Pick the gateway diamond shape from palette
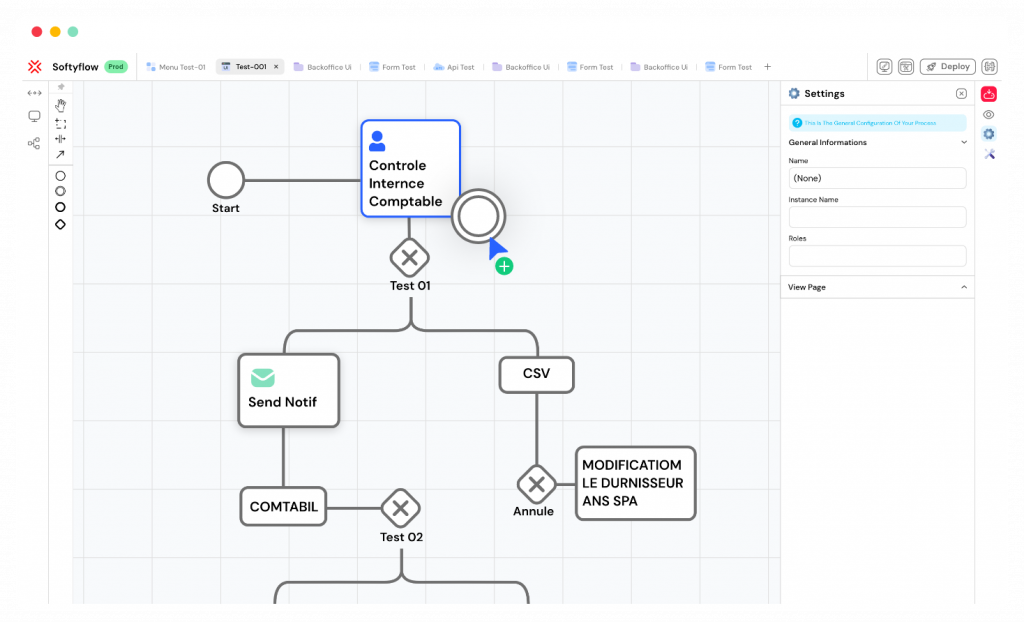 61,224
